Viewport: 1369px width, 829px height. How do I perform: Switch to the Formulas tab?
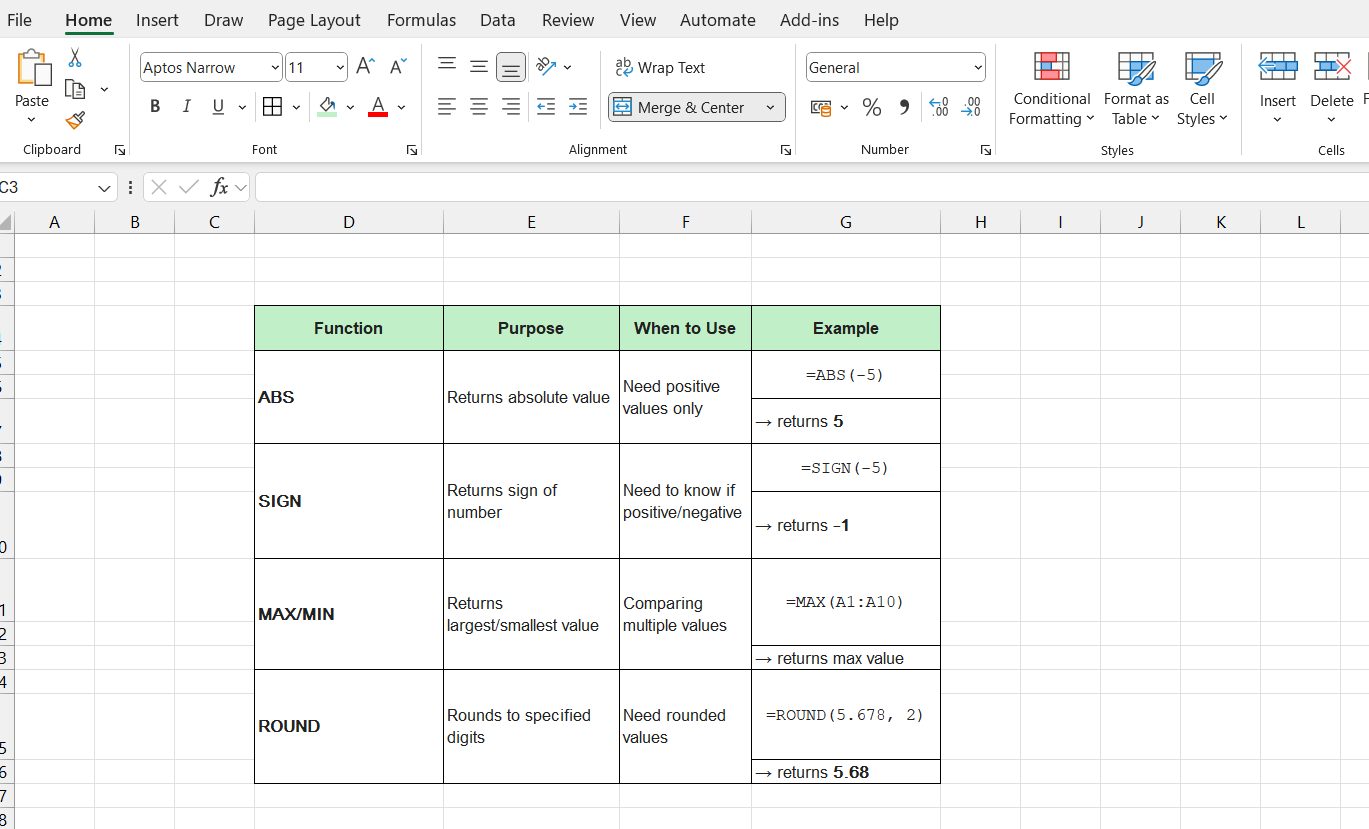click(x=421, y=20)
